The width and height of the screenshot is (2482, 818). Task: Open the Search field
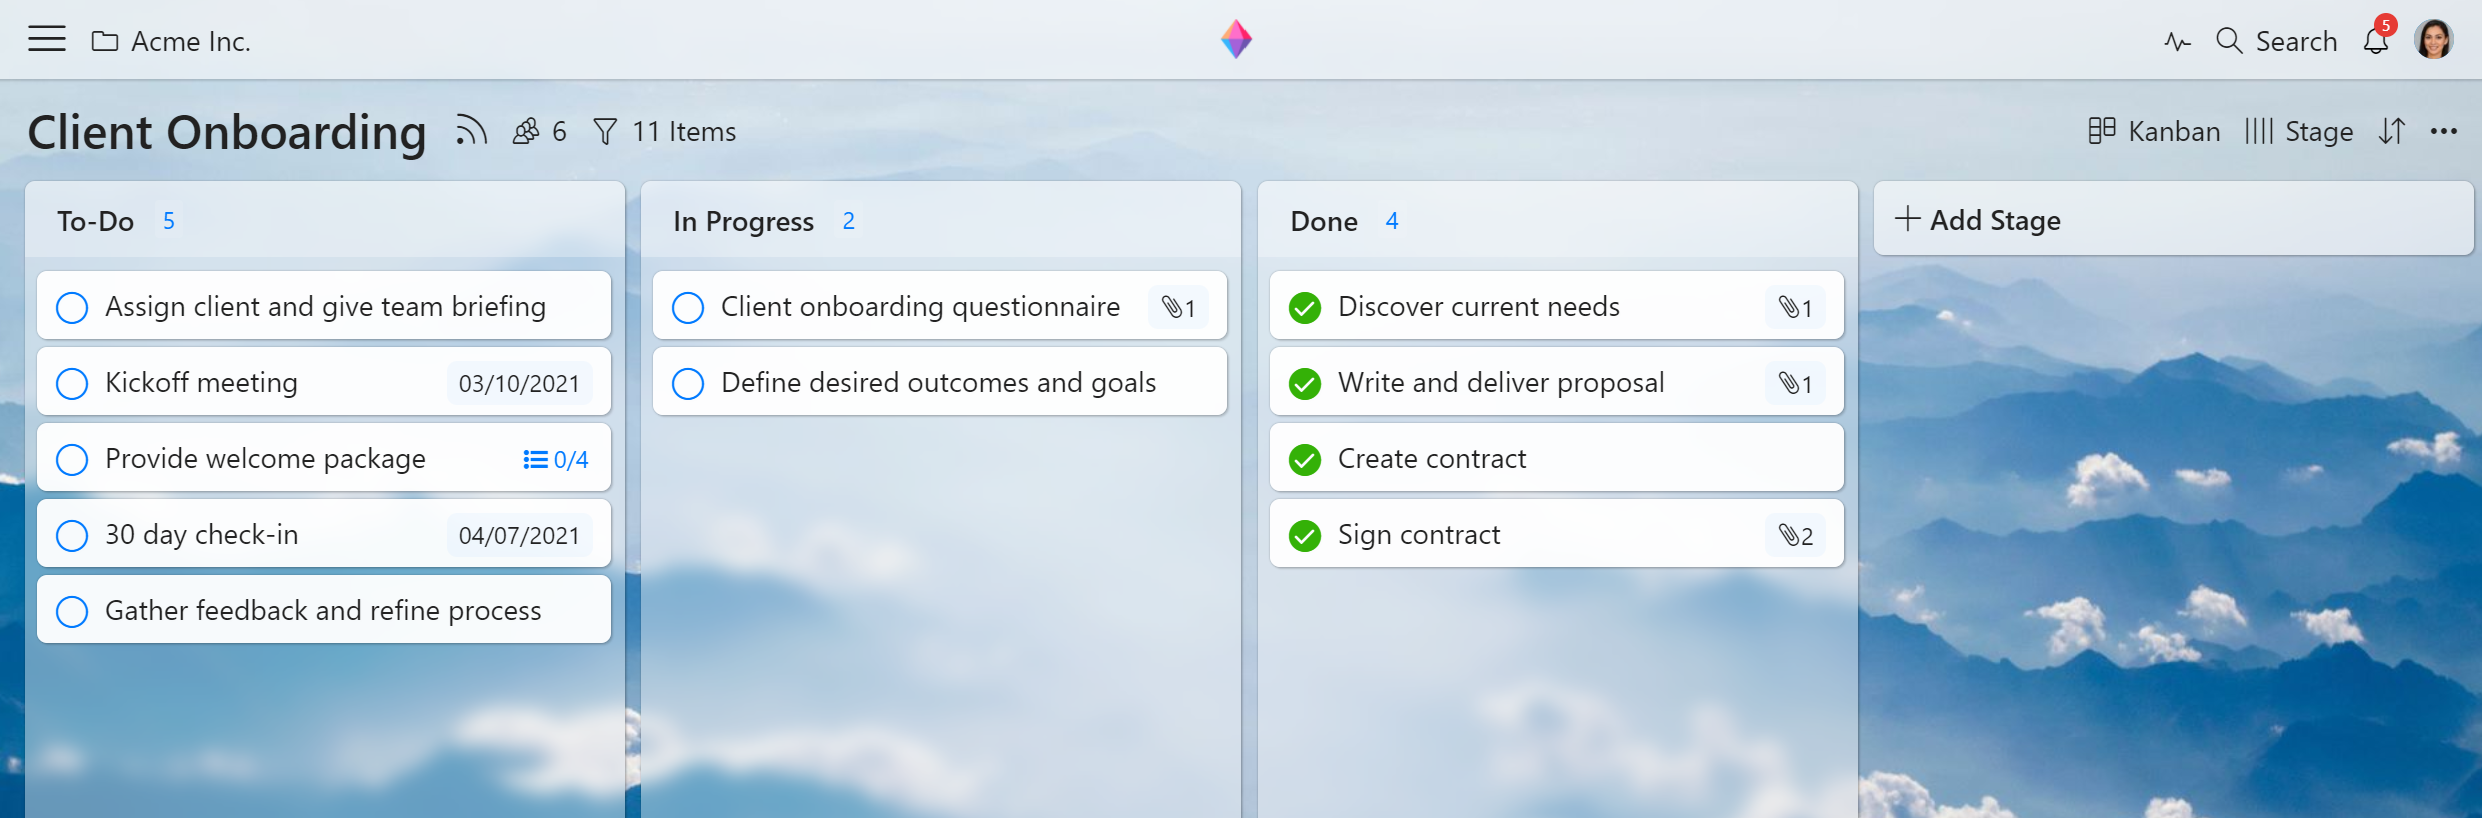point(2277,41)
